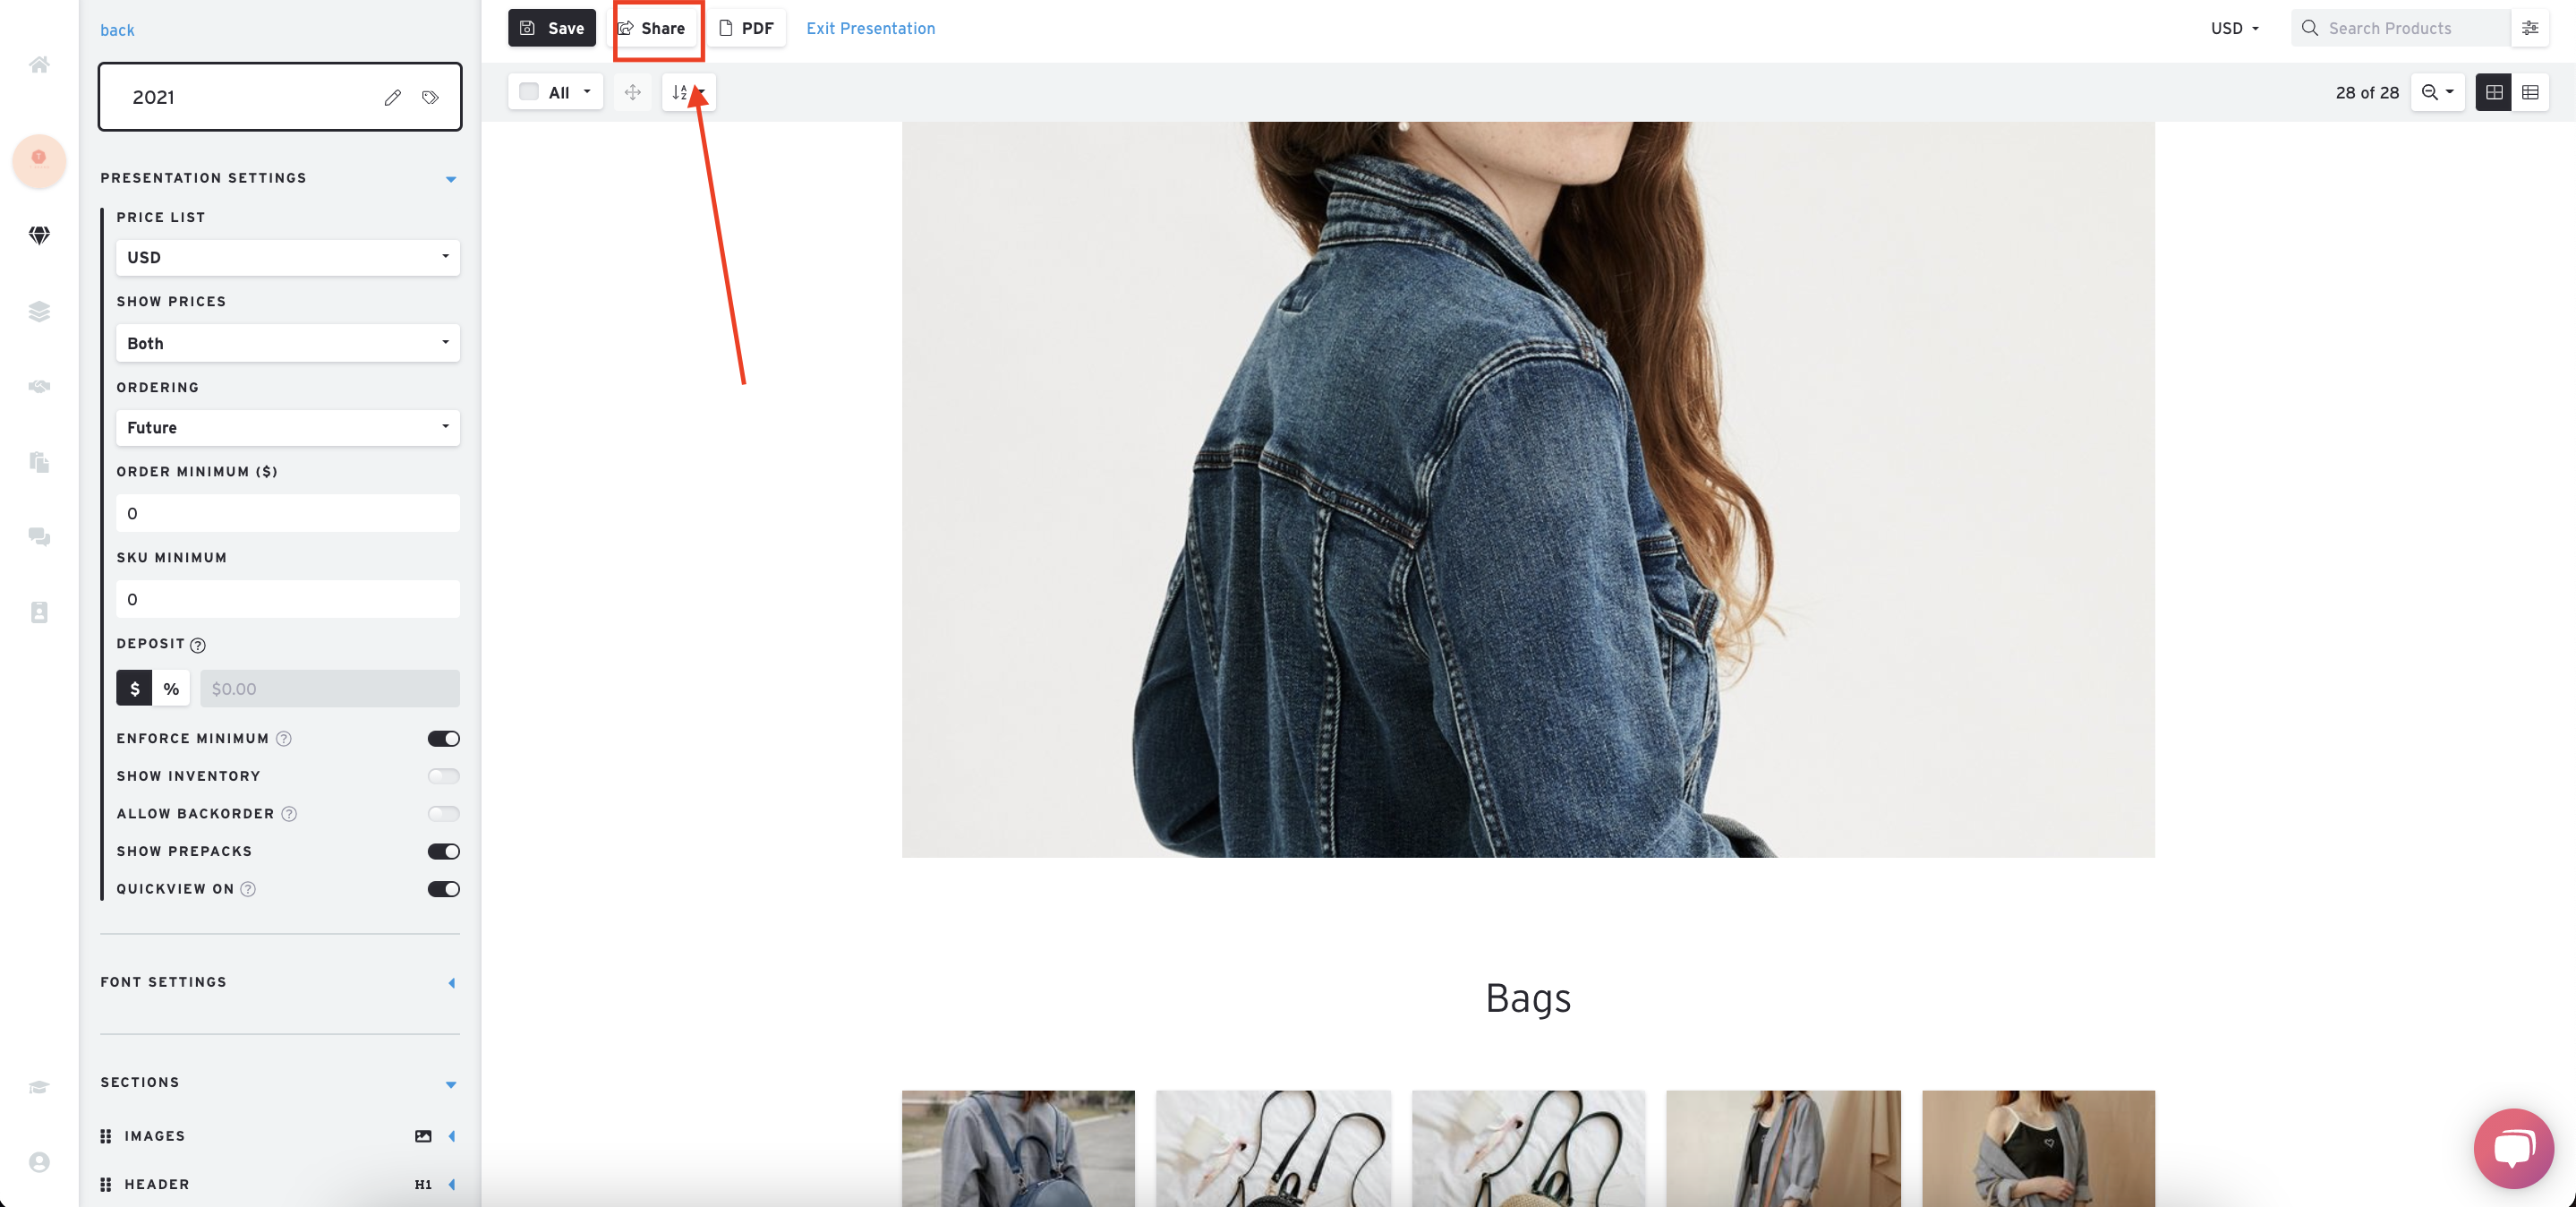Click the 28 of 28 product count
This screenshot has width=2576, height=1207.
2367,92
